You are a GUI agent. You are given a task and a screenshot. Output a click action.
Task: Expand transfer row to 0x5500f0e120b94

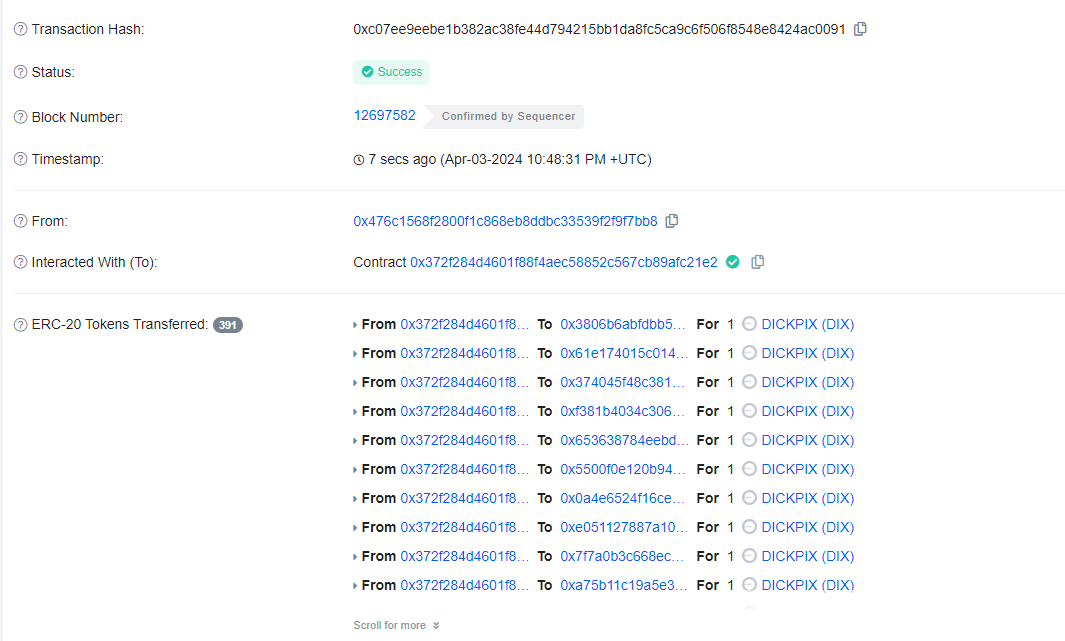(x=355, y=470)
